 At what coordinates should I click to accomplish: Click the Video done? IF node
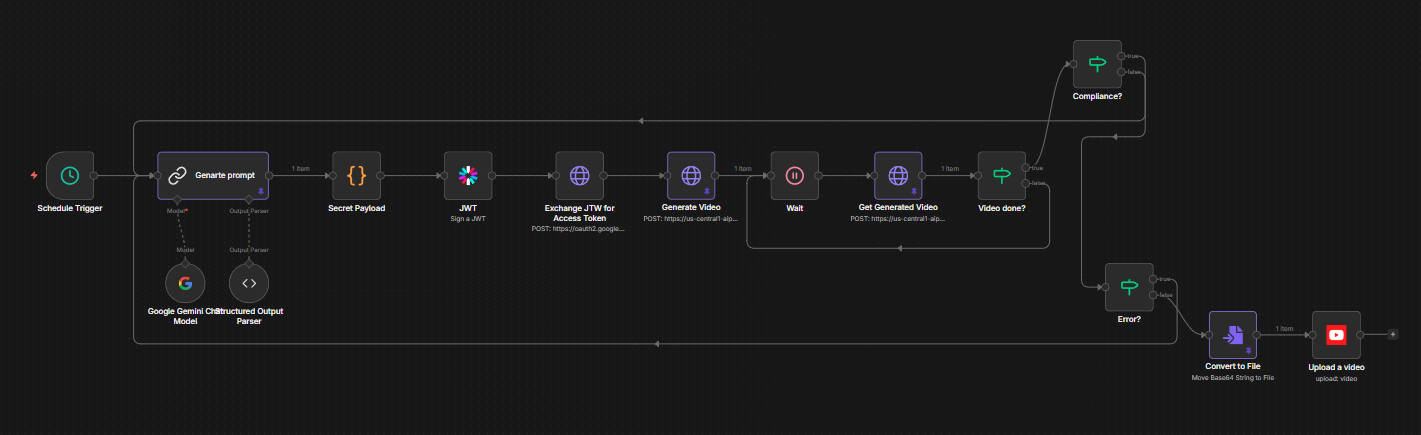(1001, 176)
